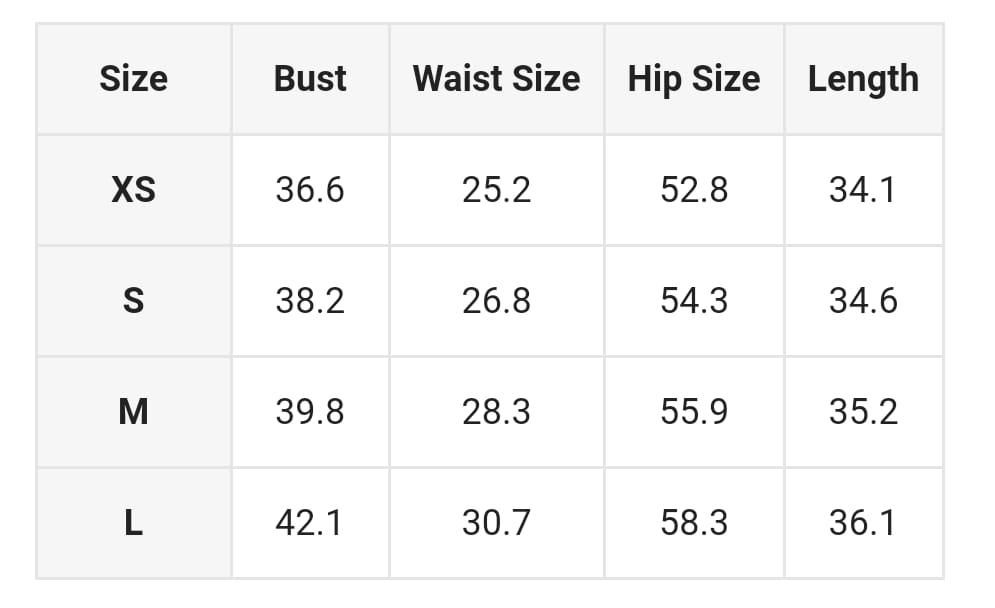
Task: Select the M length value 35.2
Action: tap(863, 411)
